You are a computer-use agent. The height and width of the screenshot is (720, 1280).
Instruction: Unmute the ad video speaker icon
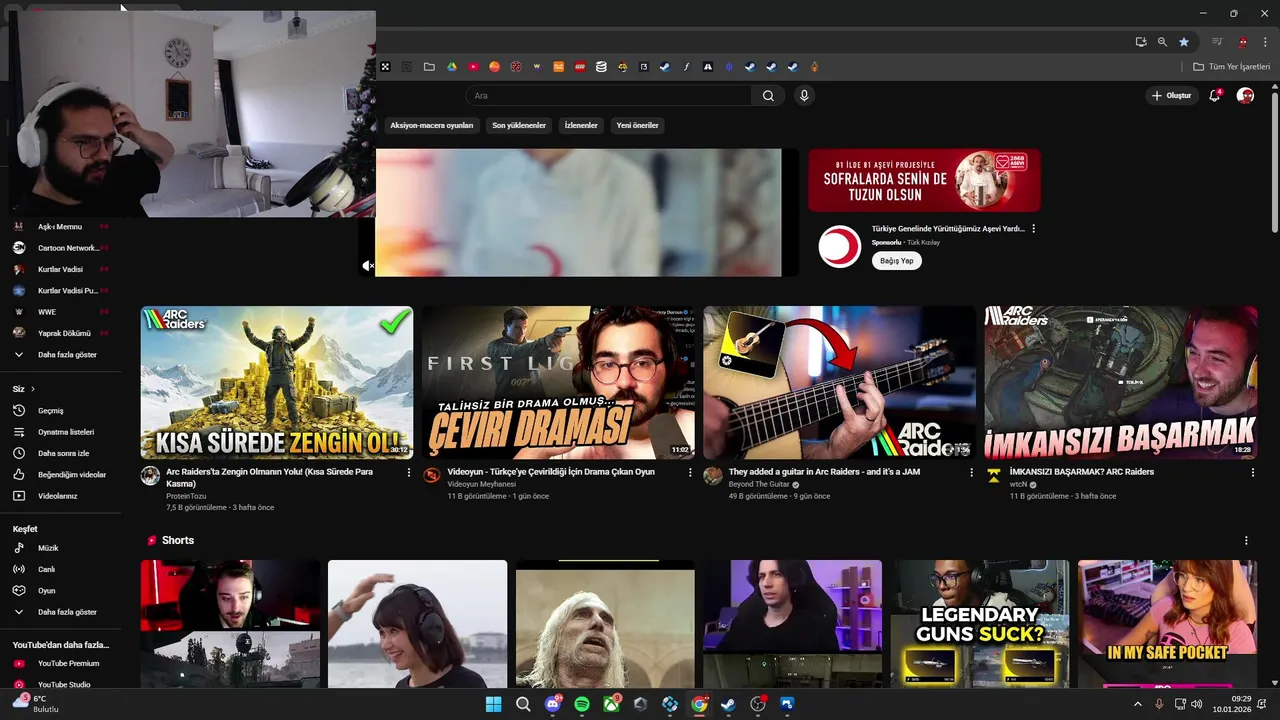tap(367, 266)
